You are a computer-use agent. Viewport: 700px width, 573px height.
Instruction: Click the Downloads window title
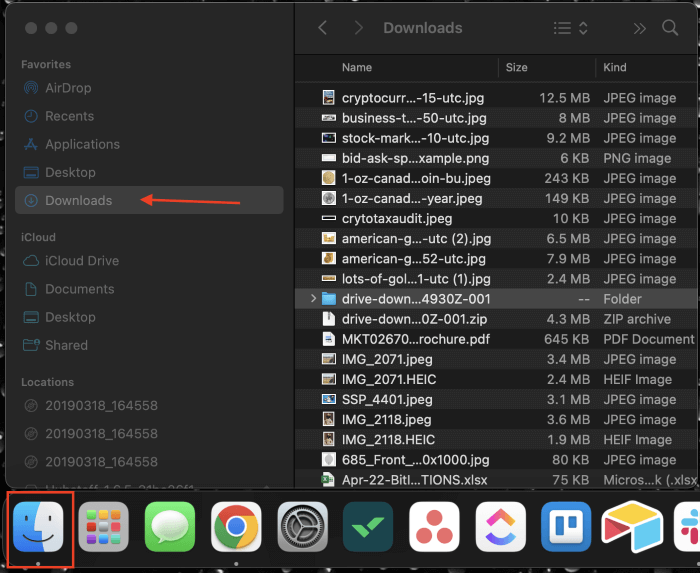click(423, 28)
